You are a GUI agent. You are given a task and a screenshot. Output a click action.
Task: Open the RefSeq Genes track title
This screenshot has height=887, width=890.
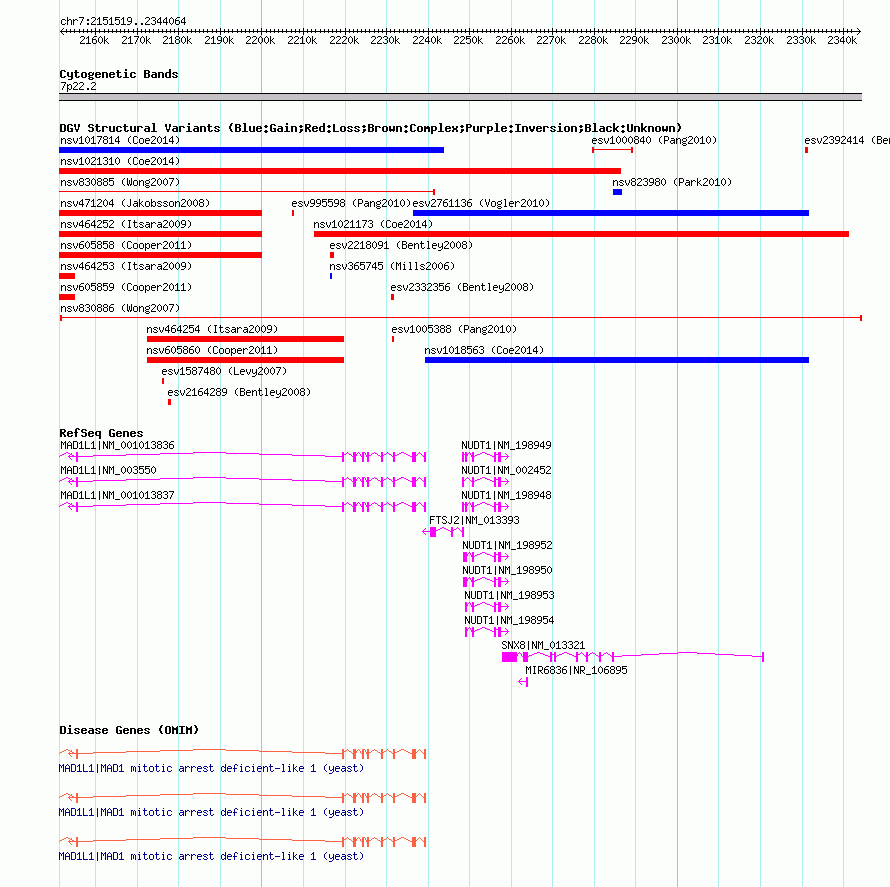click(x=101, y=433)
